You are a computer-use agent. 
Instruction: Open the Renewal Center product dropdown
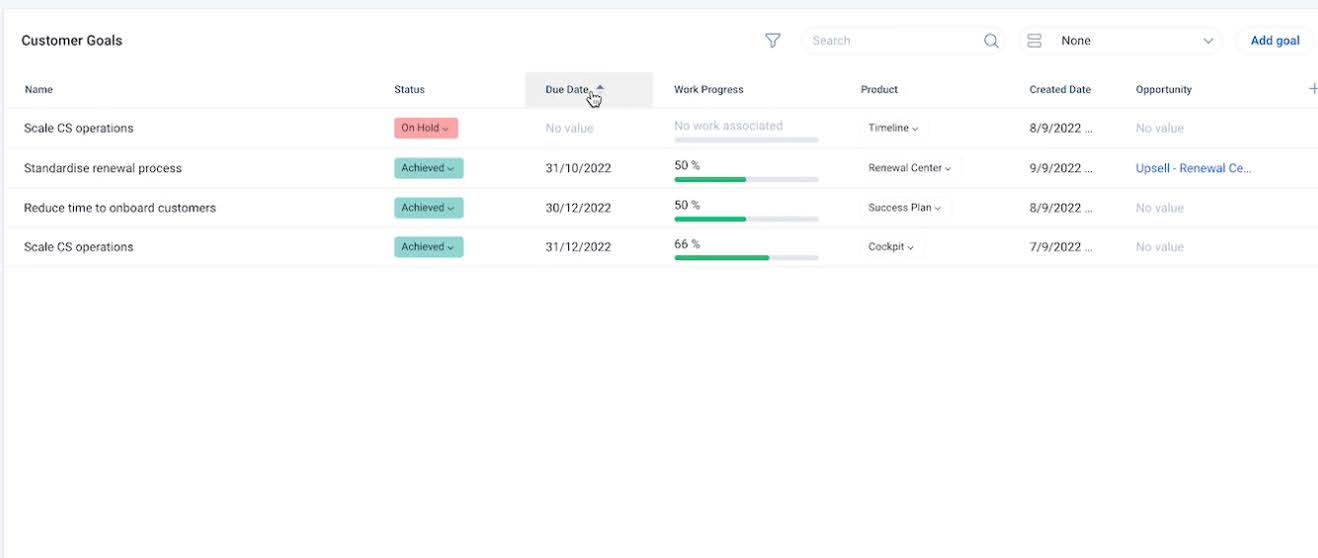coord(909,168)
